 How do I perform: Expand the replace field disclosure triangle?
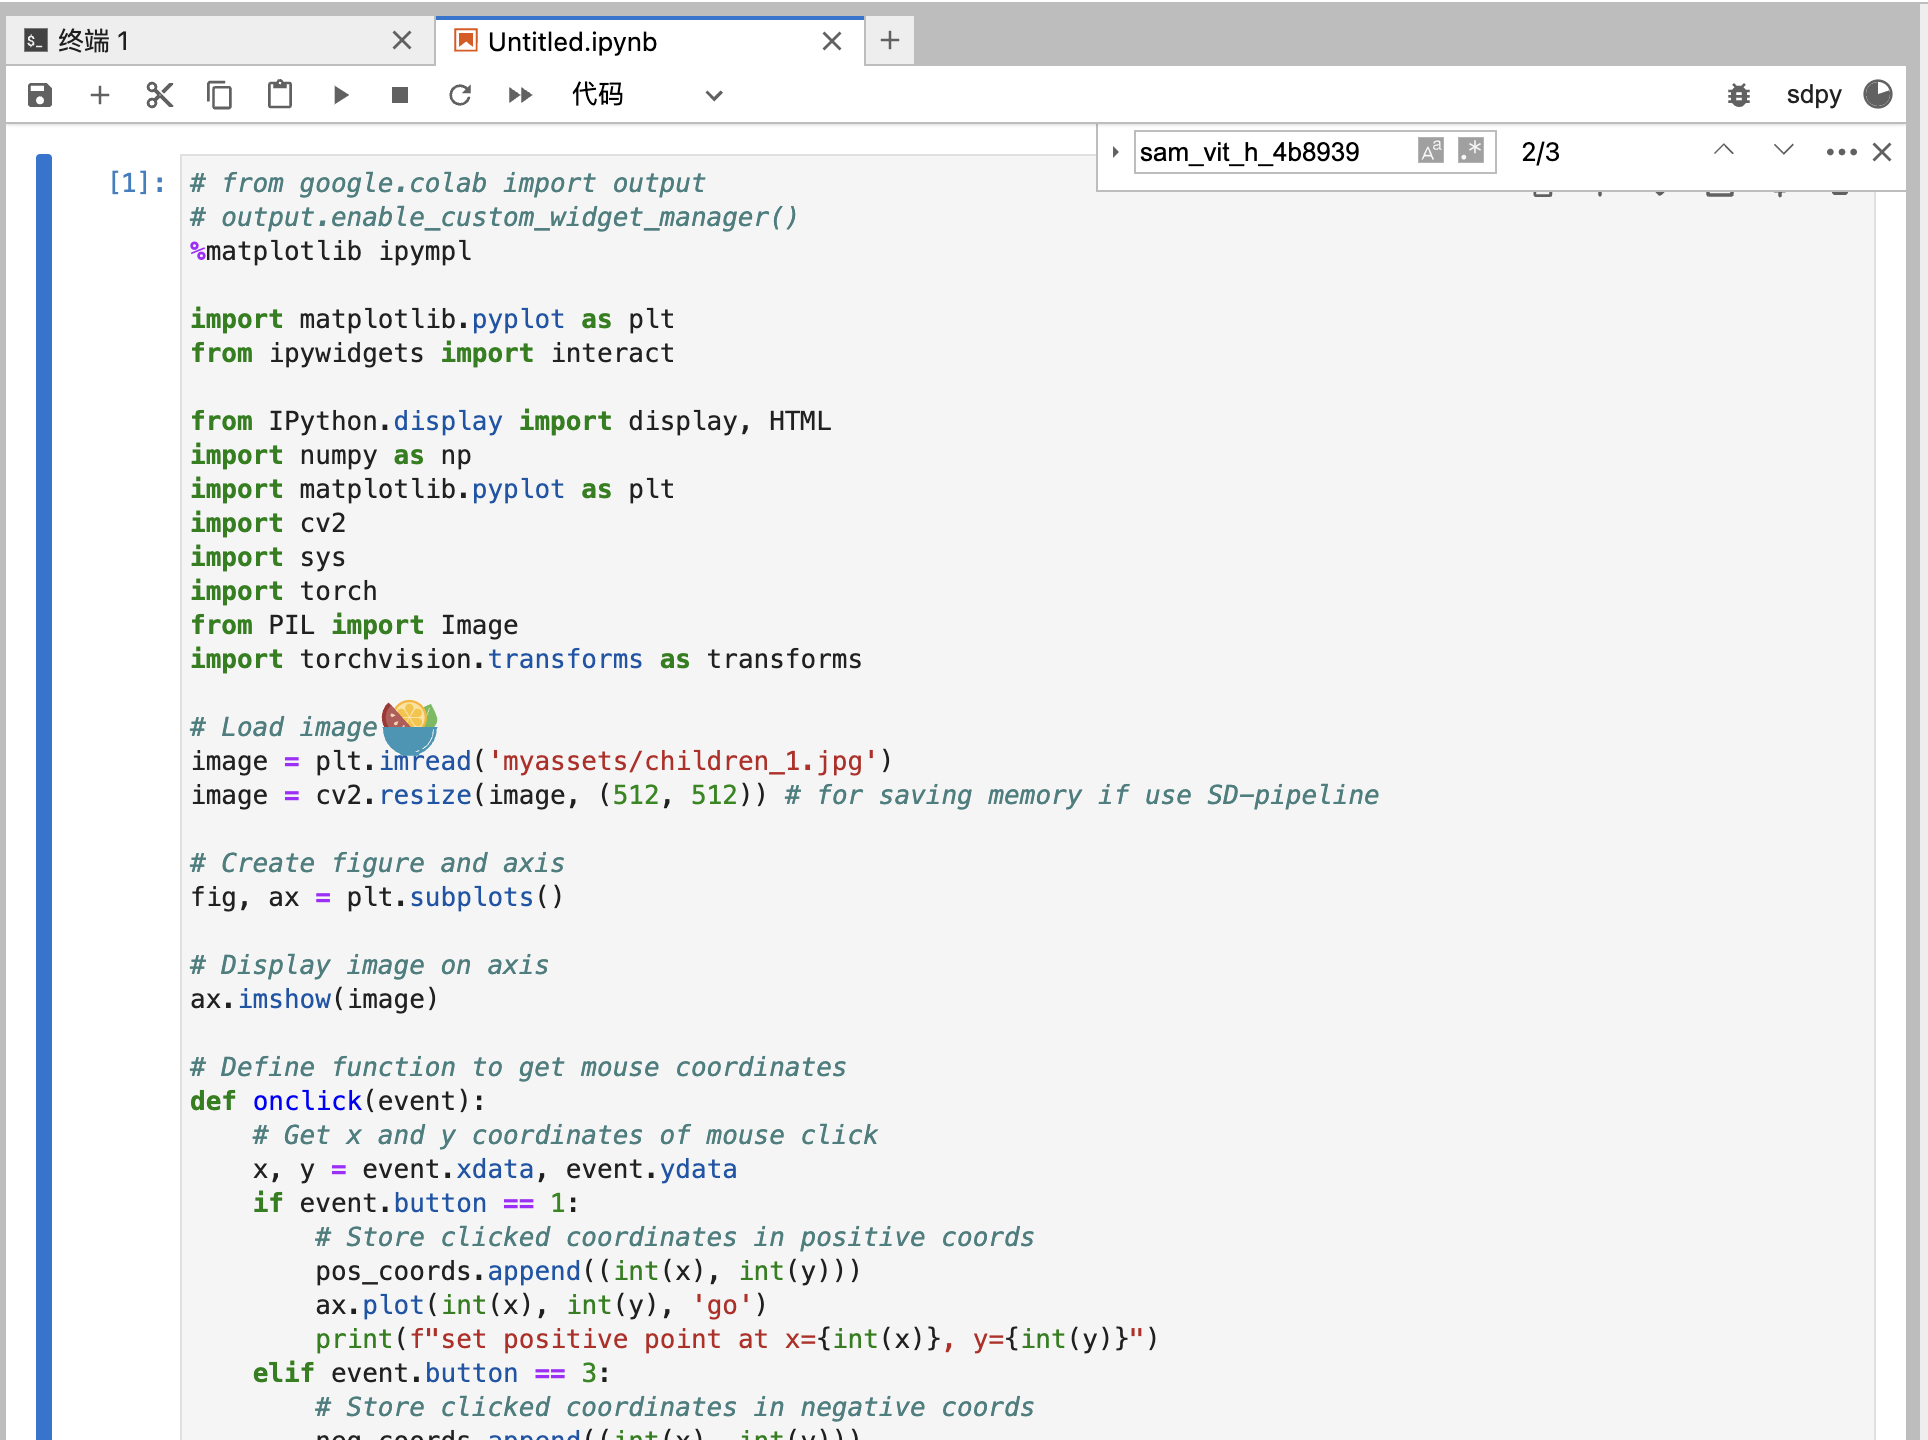coord(1115,152)
